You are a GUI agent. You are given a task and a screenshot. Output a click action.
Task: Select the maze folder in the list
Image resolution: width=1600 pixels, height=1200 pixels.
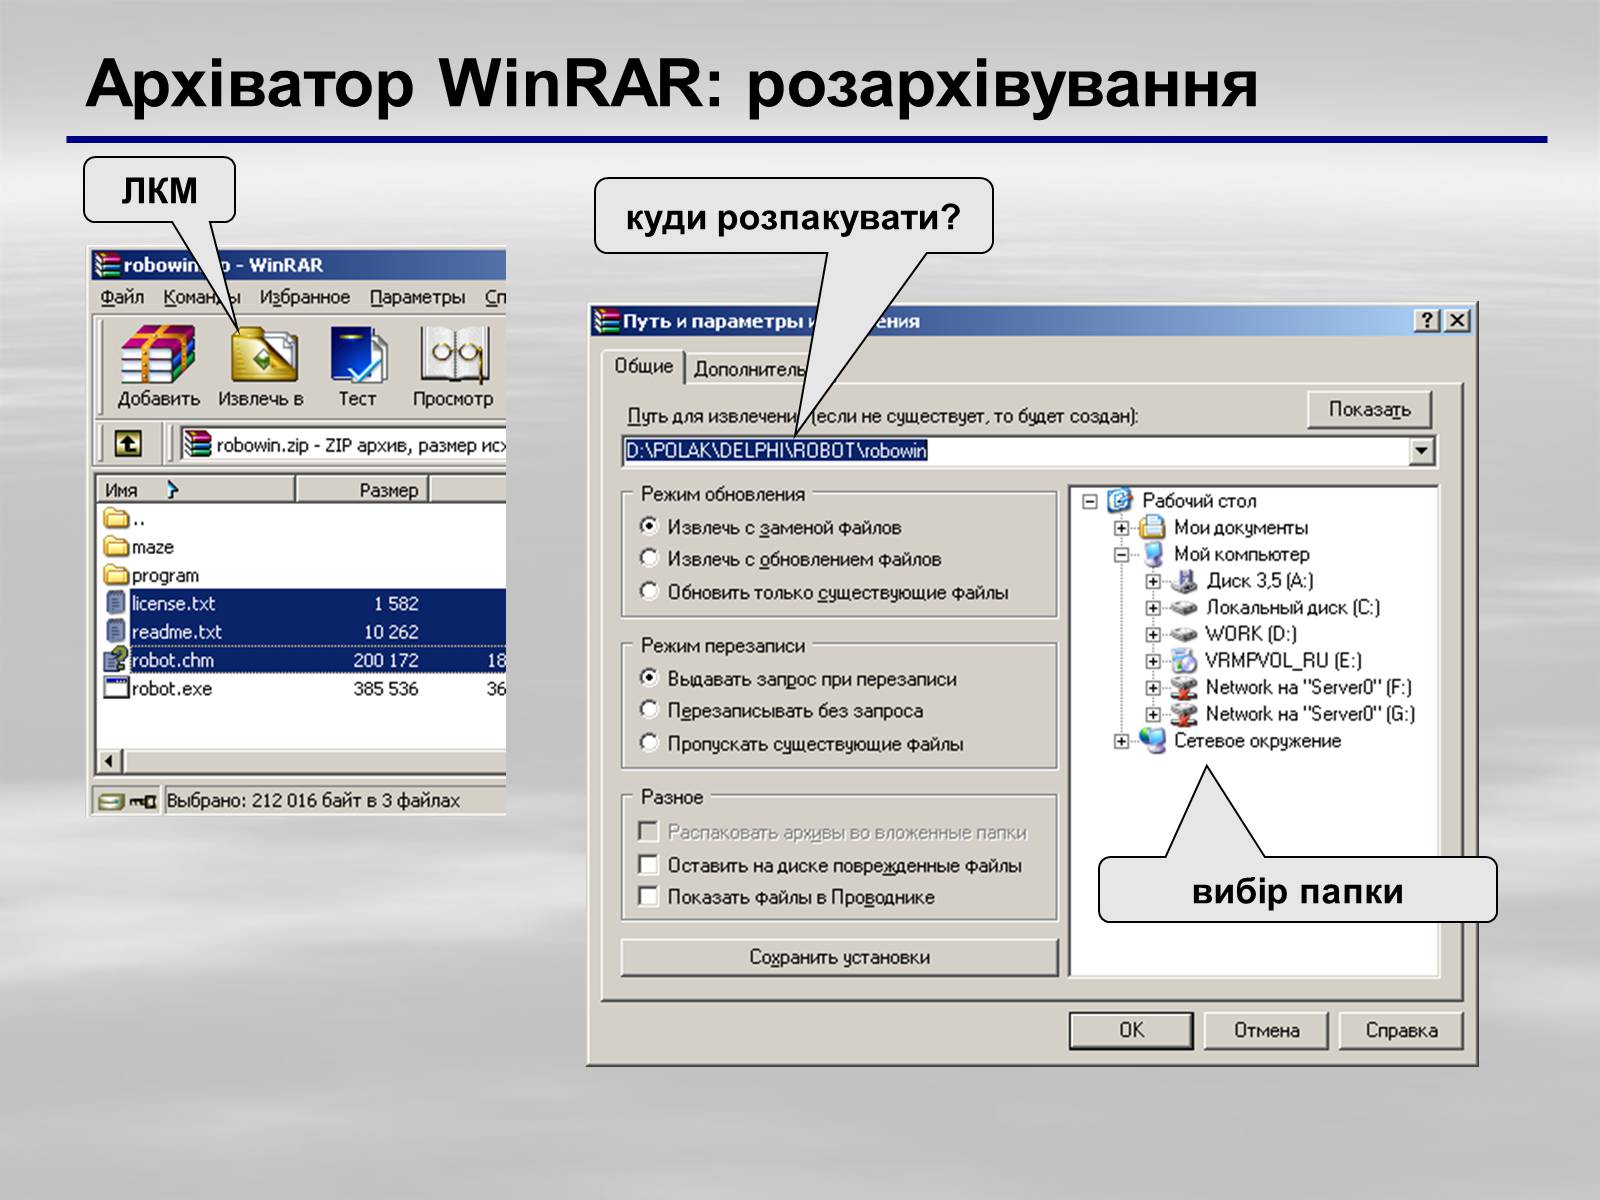pyautogui.click(x=139, y=547)
